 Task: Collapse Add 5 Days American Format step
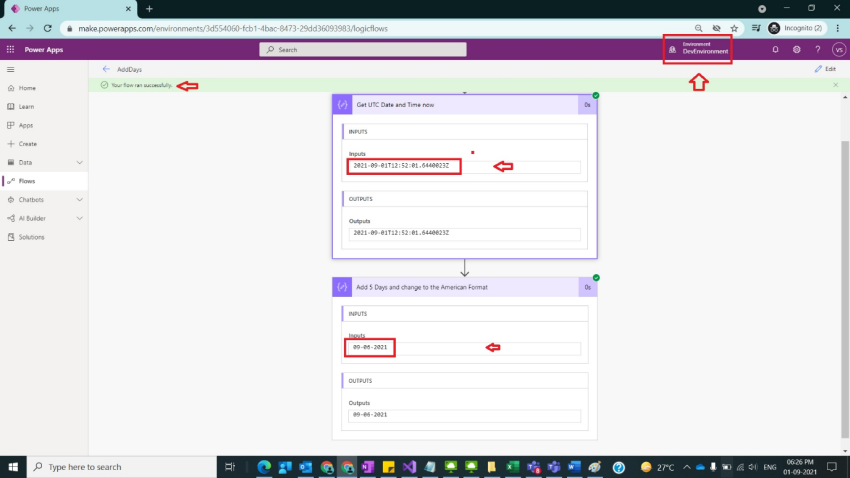point(465,287)
